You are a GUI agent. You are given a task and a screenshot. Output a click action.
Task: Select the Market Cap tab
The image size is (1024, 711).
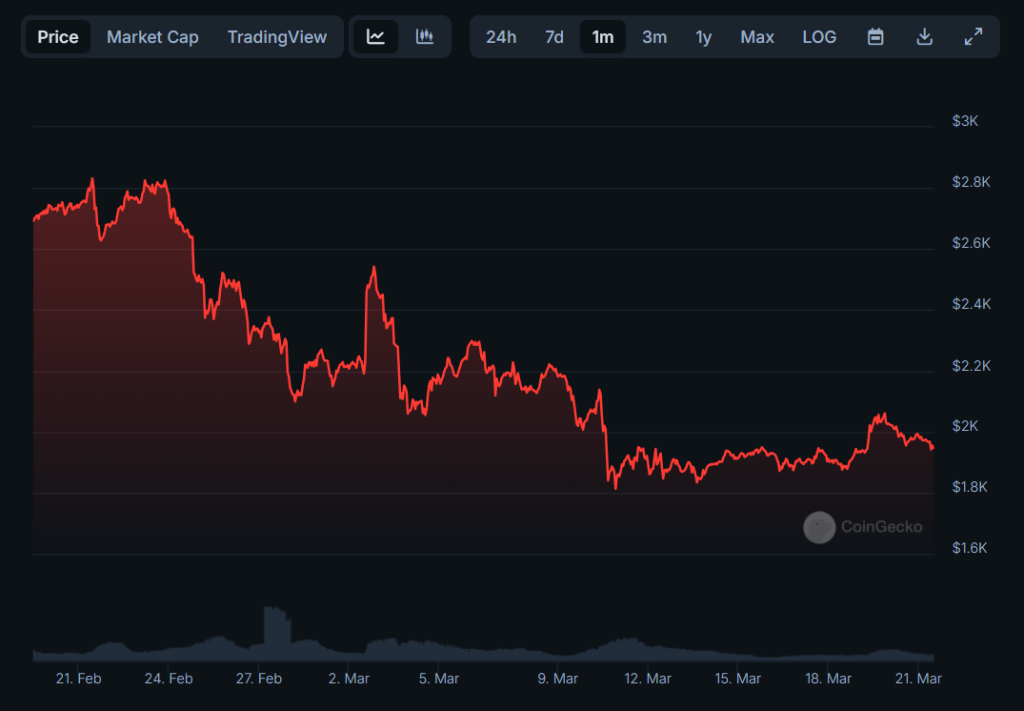point(152,37)
